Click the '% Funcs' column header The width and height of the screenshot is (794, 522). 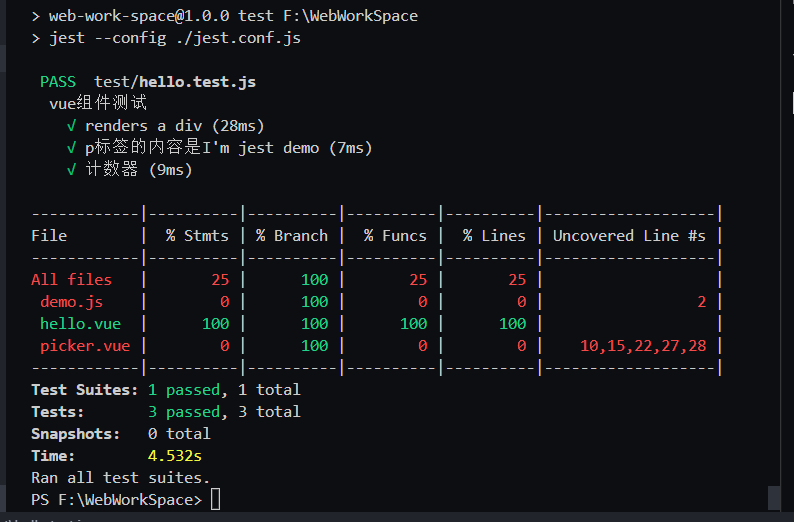tap(395, 235)
